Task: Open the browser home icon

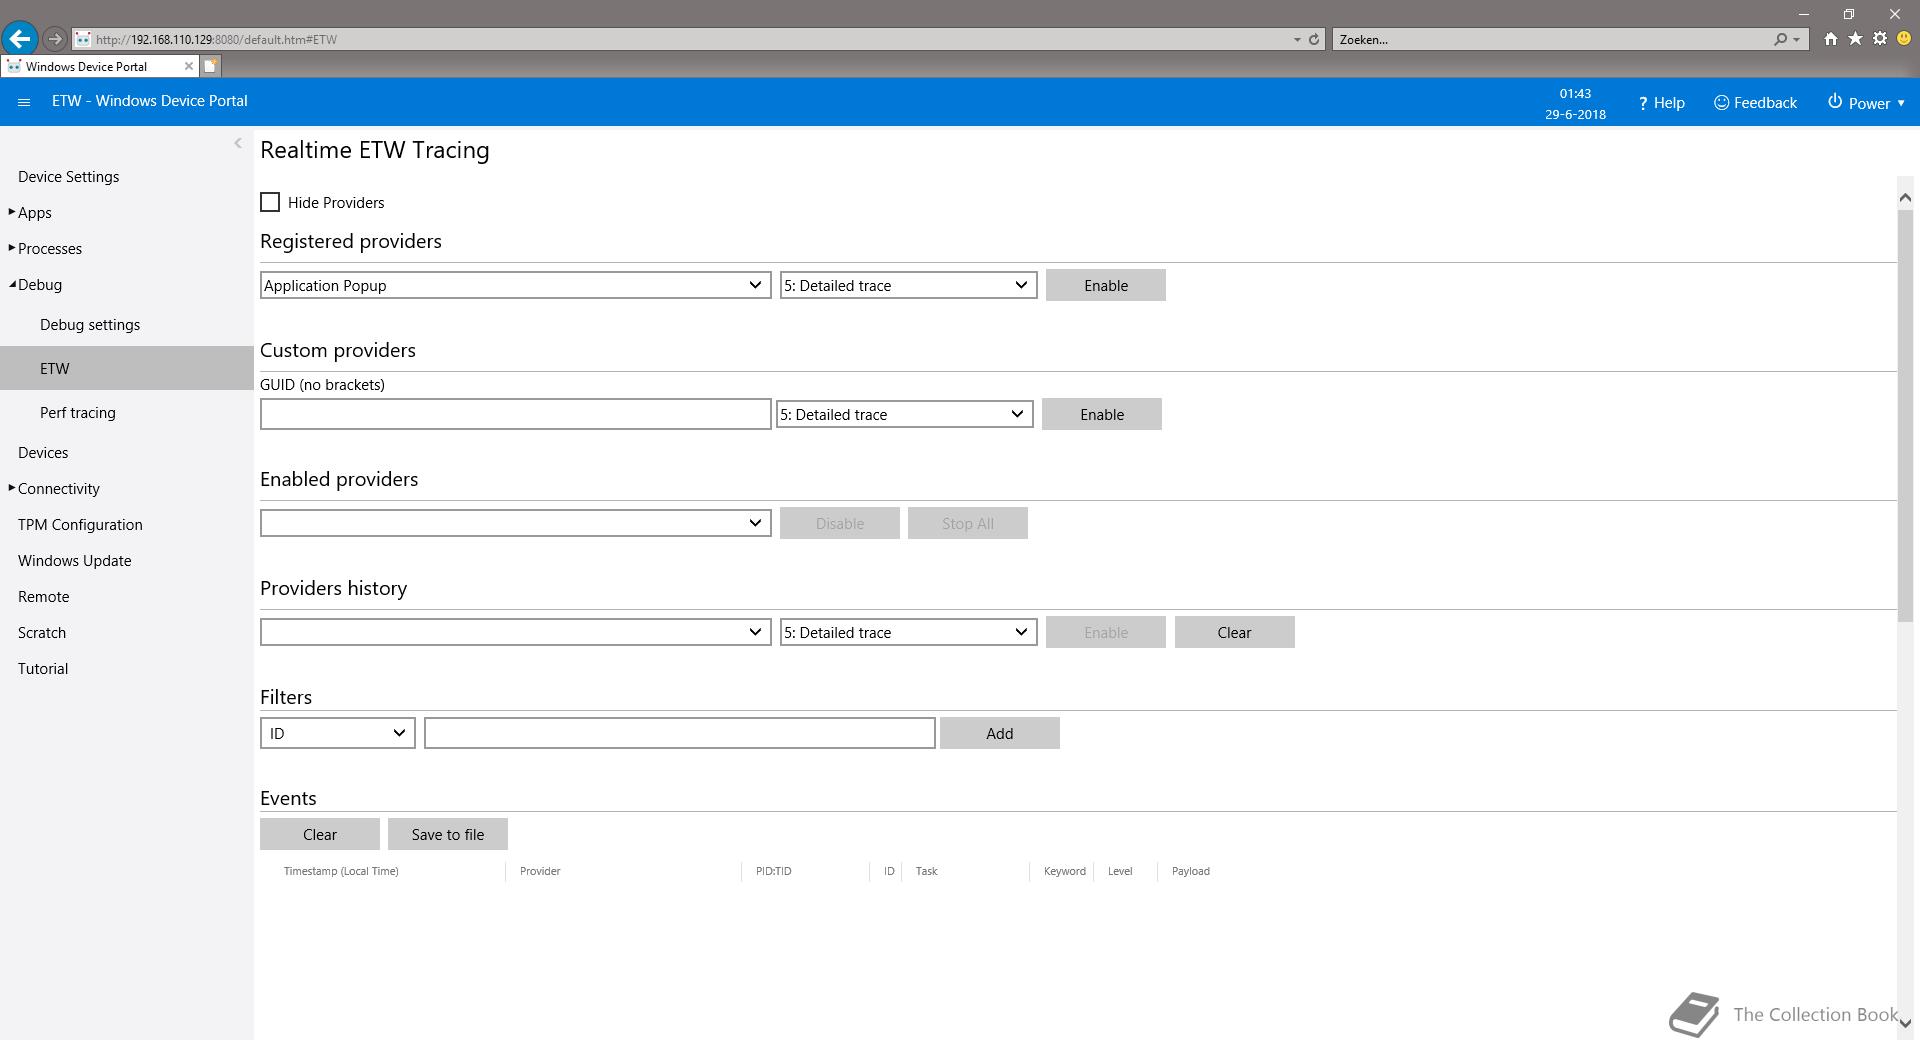Action: pos(1830,39)
